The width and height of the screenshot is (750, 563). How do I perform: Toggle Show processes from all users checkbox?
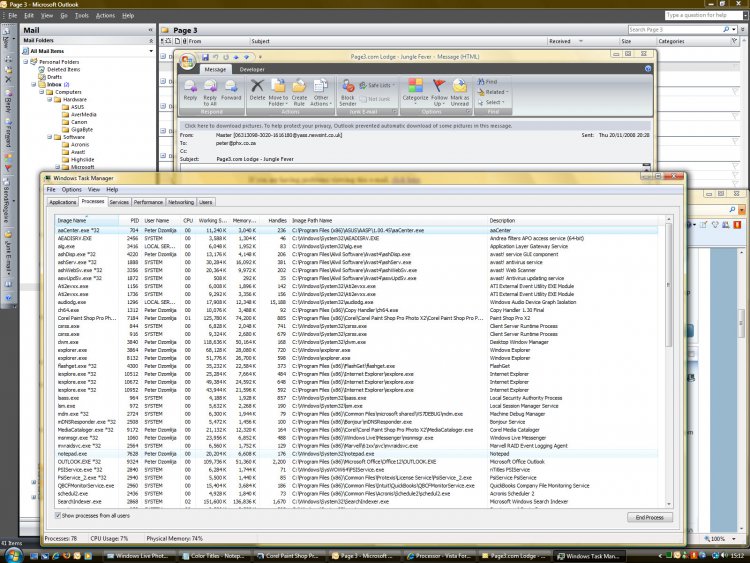pos(58,516)
